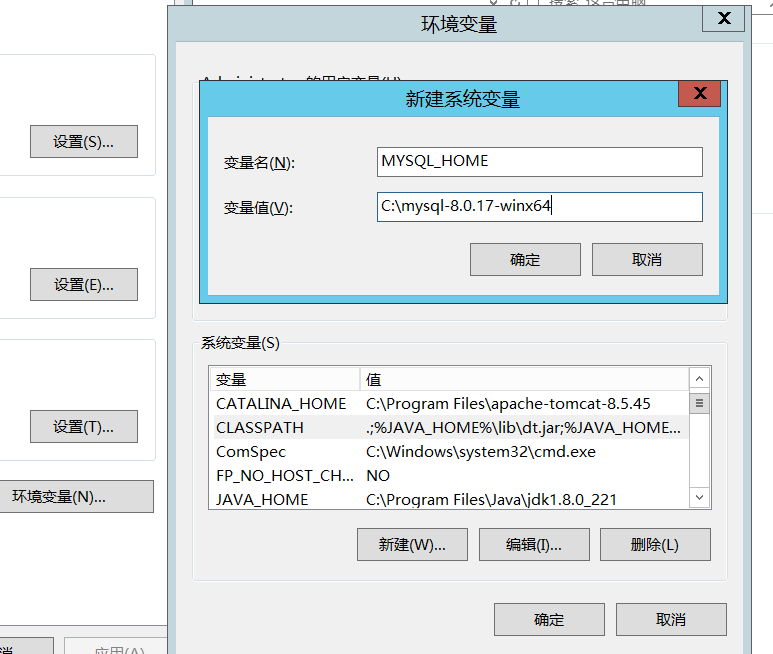Close the 环境变量 window with X
This screenshot has height=654, width=773.
point(723,19)
